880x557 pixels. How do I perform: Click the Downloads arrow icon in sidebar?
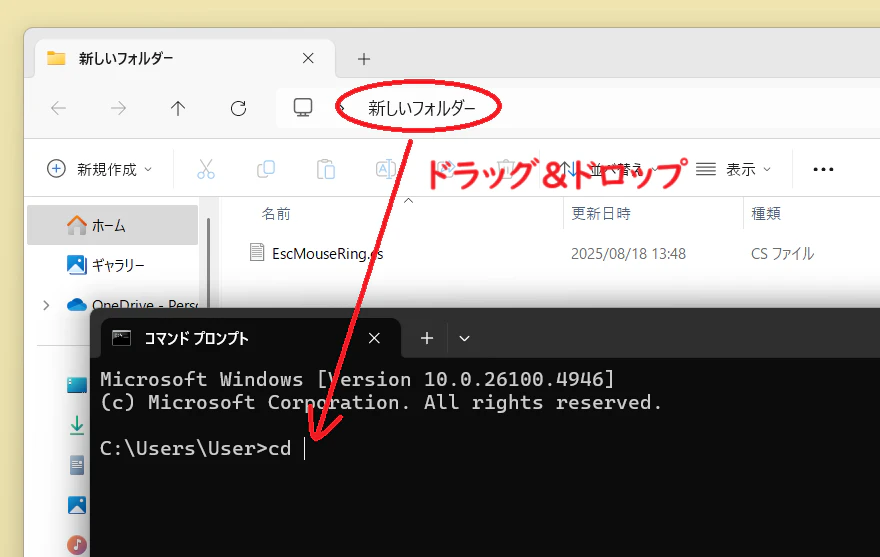coord(77,425)
